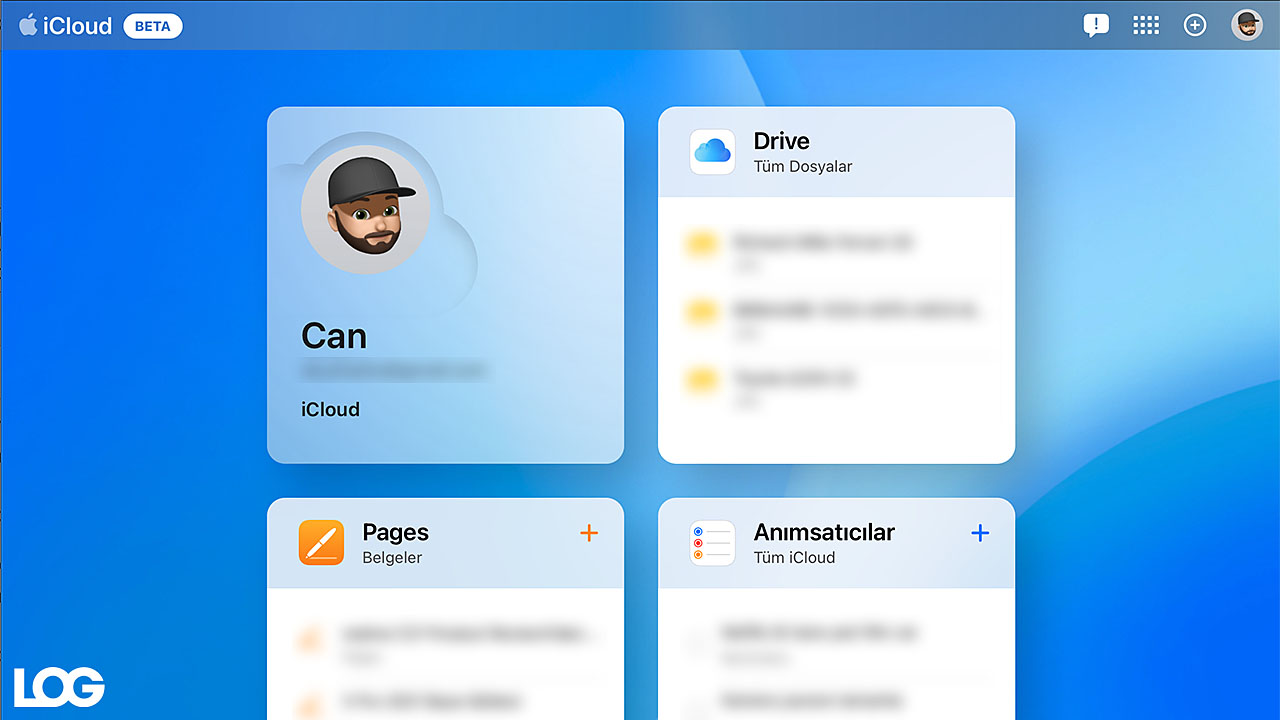The image size is (1280, 720).
Task: Open the Pages tile title
Action: 395,532
